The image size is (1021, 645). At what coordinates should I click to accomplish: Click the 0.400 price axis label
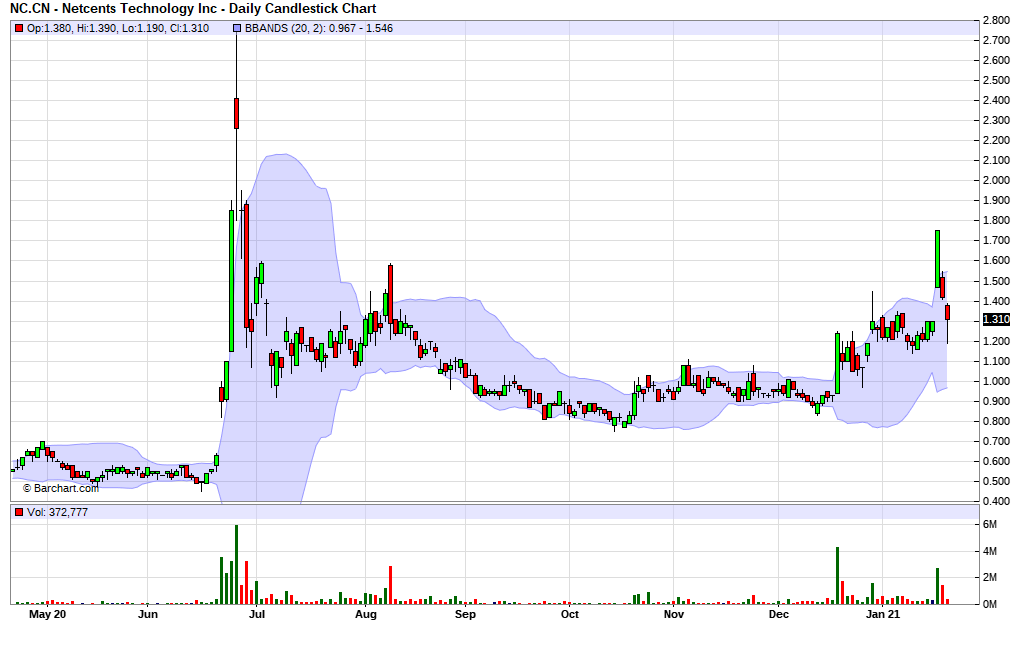pos(996,501)
